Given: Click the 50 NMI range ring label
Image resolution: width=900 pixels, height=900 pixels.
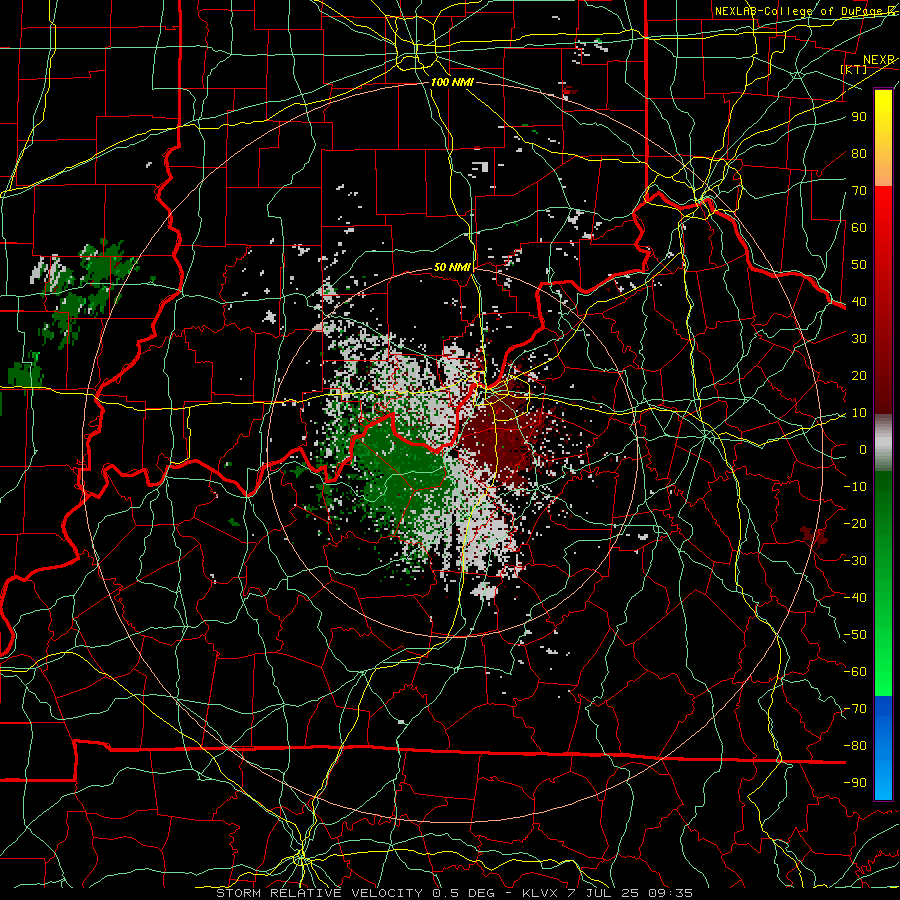Looking at the screenshot, I should [452, 267].
